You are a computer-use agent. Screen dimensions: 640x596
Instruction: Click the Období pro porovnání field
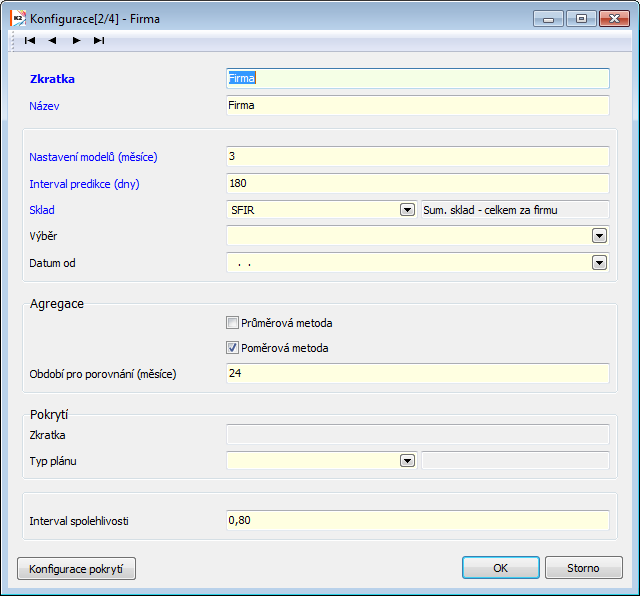[418, 373]
